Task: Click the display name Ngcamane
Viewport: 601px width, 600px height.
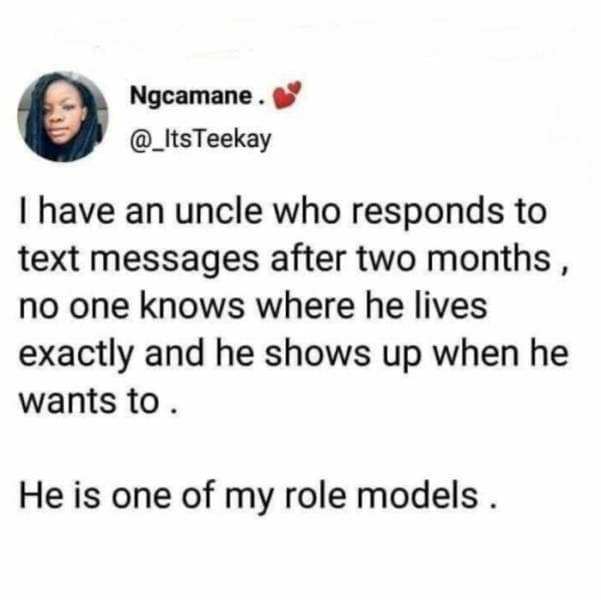Action: (x=190, y=100)
